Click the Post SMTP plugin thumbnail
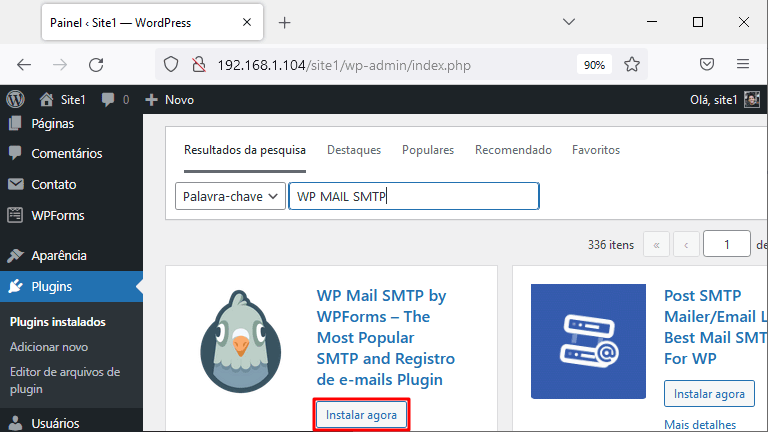 pyautogui.click(x=588, y=341)
